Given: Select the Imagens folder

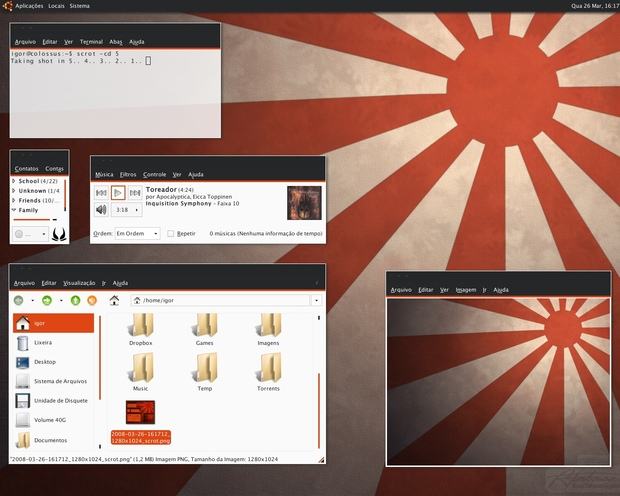Looking at the screenshot, I should coord(268,329).
